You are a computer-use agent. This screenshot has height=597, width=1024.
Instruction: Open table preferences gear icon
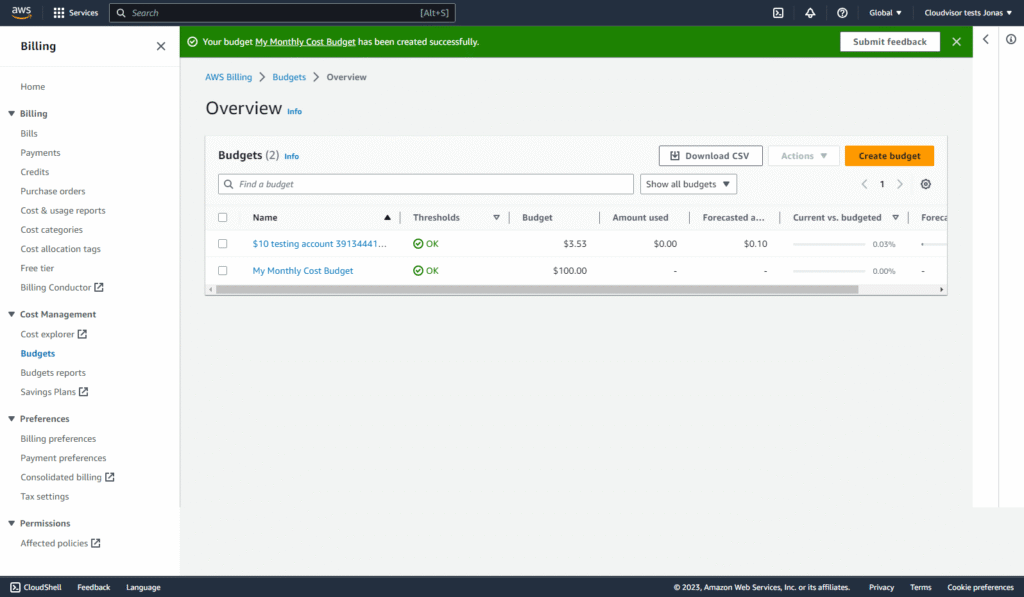coord(925,184)
